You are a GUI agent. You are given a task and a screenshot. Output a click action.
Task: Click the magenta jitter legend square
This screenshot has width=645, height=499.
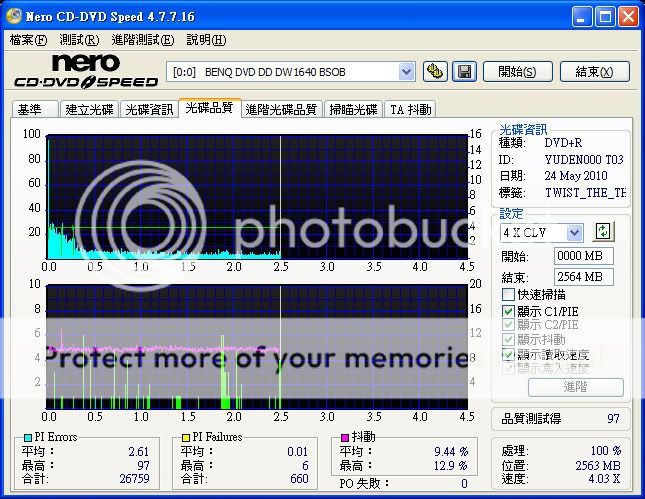[x=345, y=437]
